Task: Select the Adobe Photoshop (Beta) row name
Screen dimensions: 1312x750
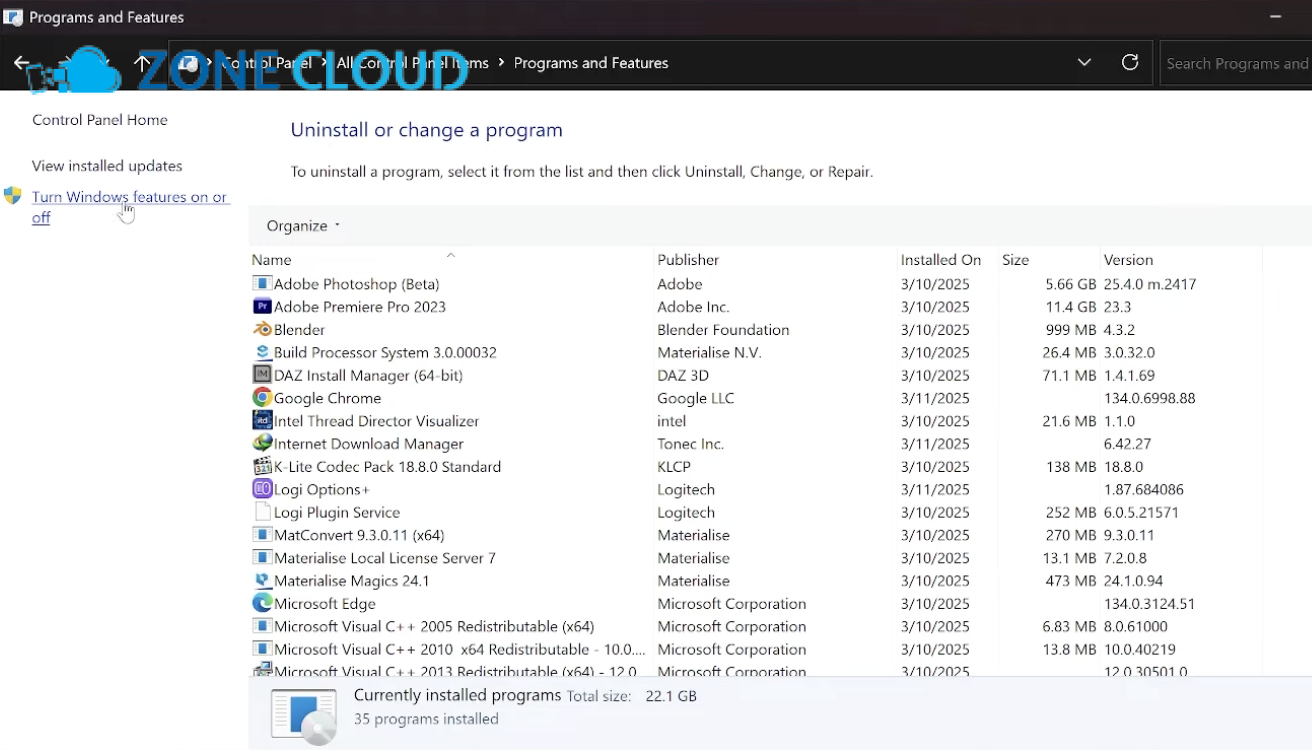Action: (356, 284)
